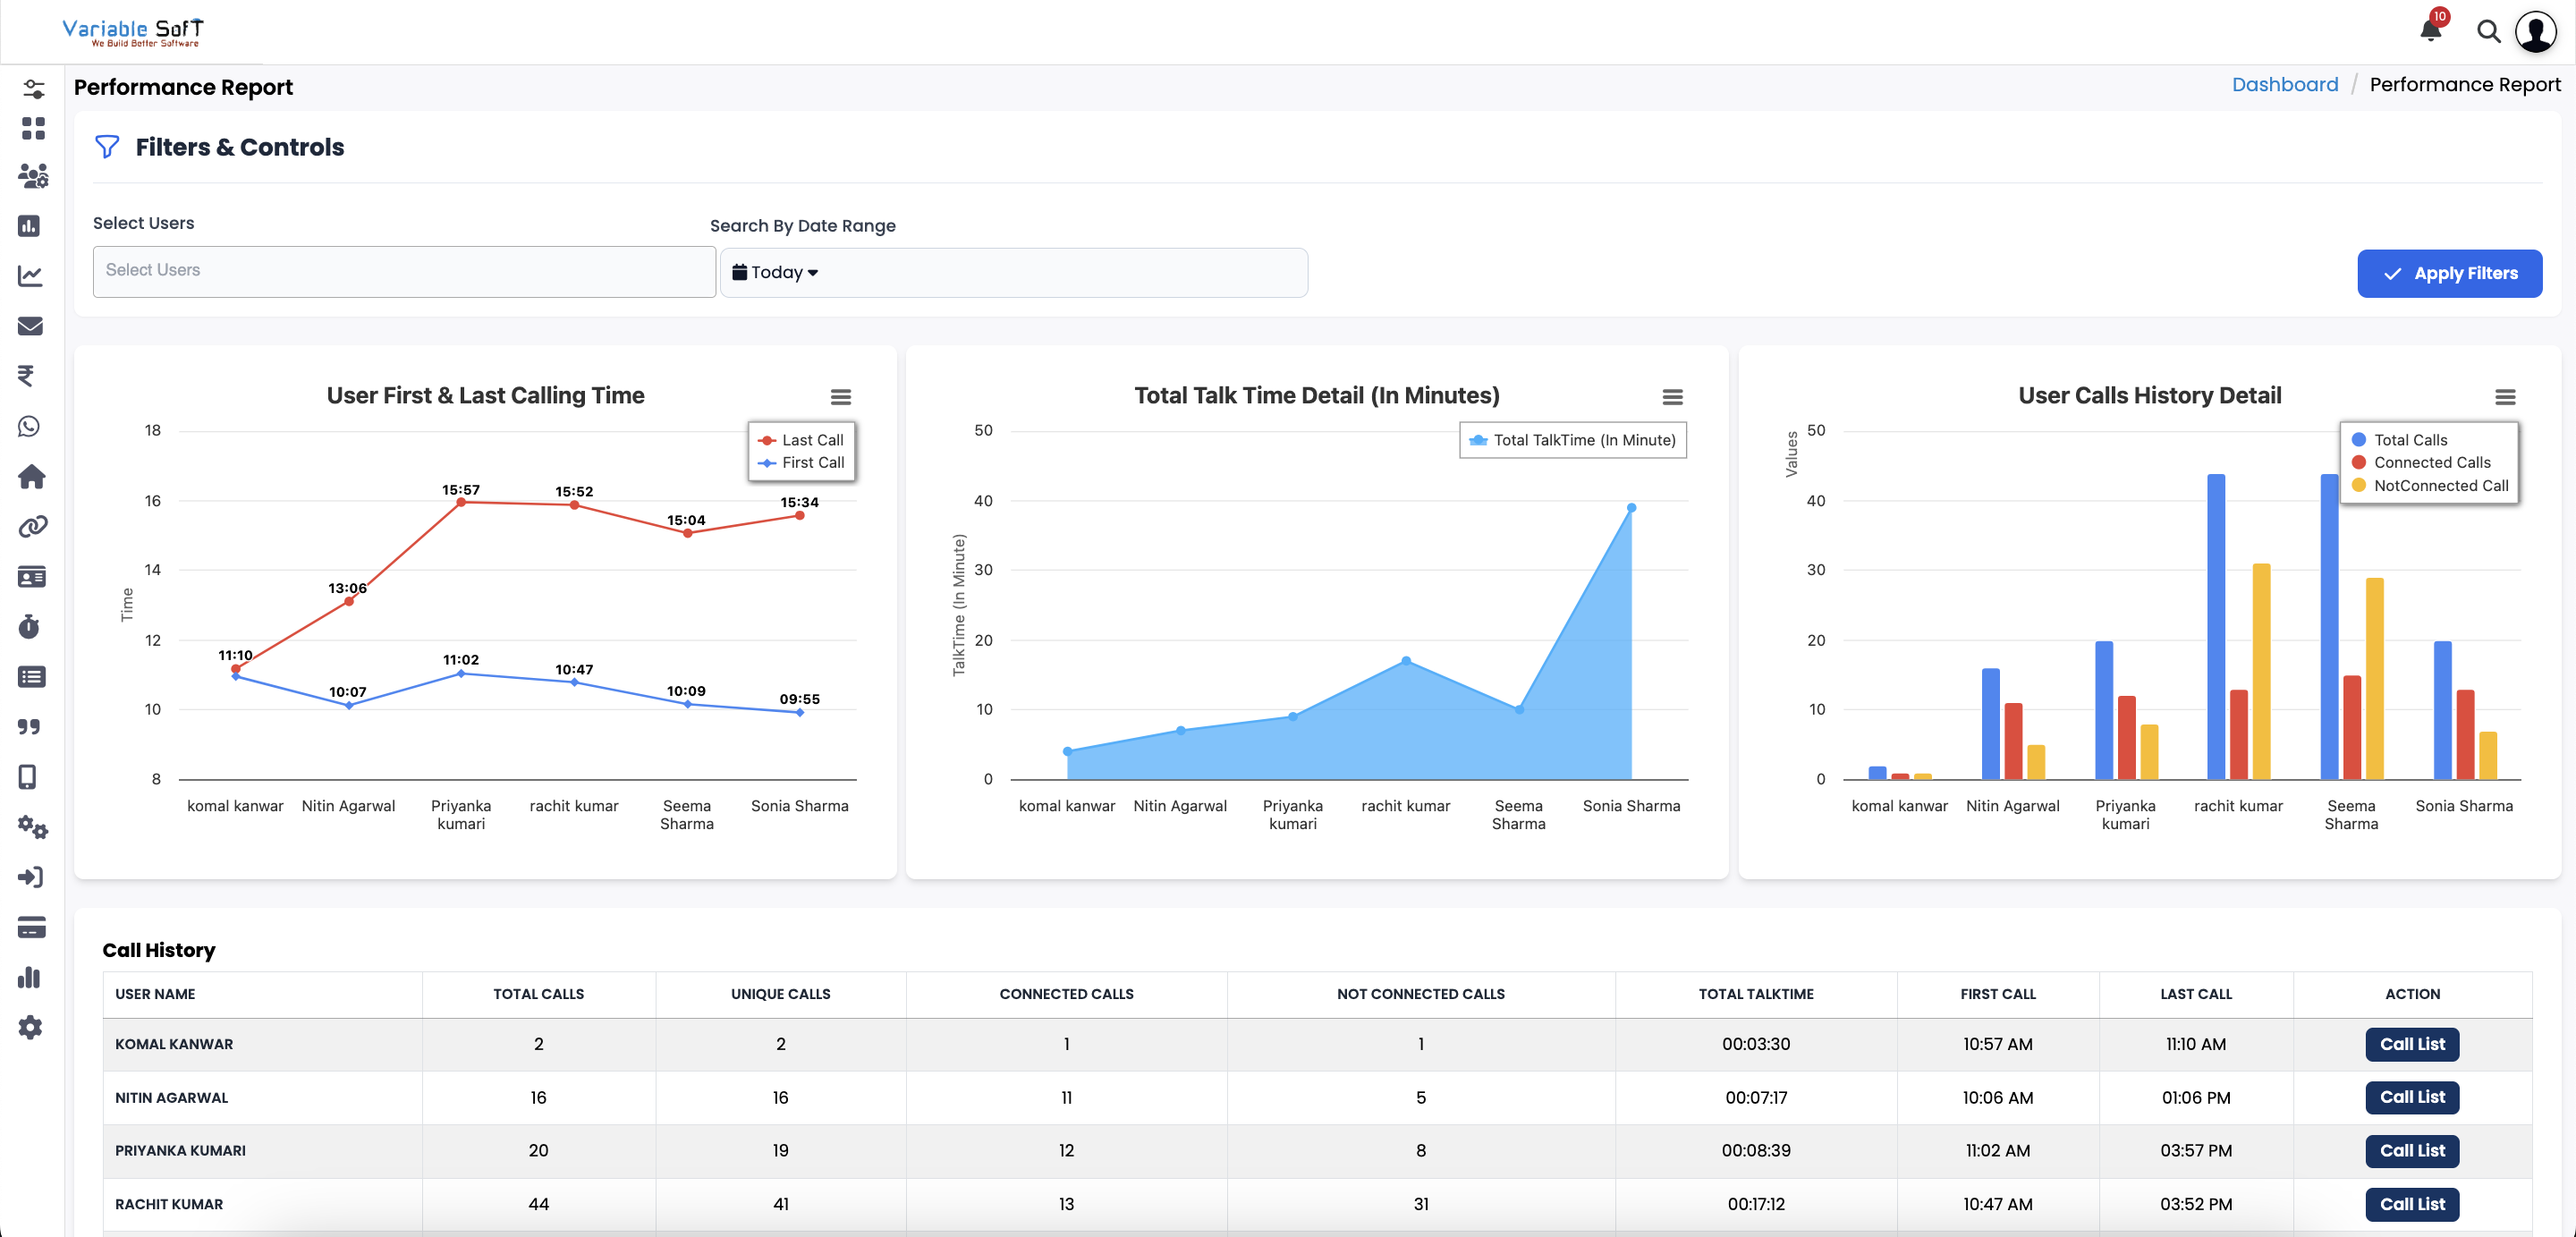Open Call List for RACHIT KUMAR
The width and height of the screenshot is (2576, 1237).
coord(2412,1204)
